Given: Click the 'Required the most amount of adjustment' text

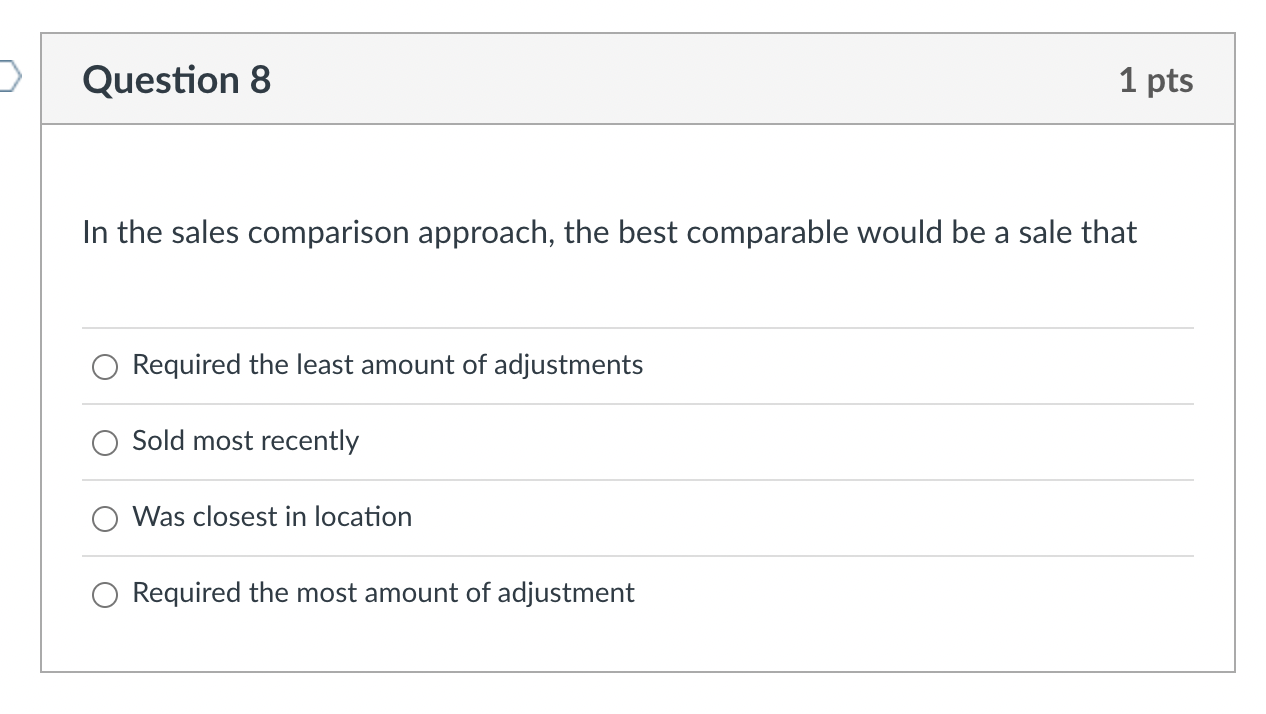Looking at the screenshot, I should coord(383,592).
